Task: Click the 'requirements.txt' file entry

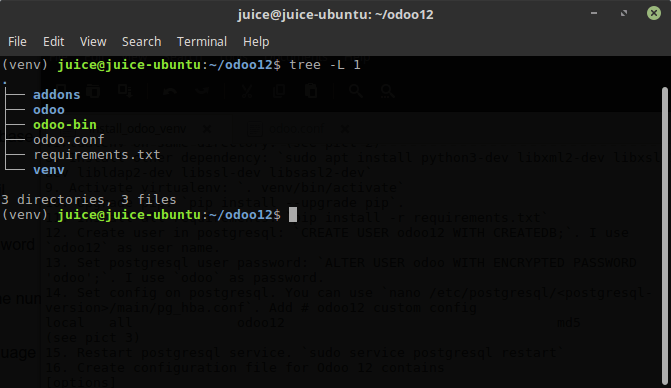Action: (97, 154)
